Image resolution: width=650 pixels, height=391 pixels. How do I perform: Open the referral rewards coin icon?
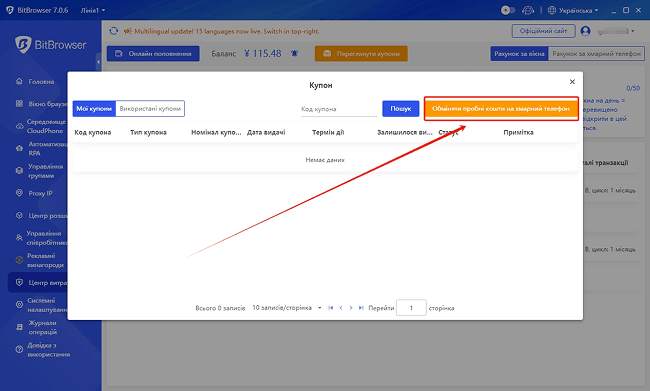pos(19,260)
